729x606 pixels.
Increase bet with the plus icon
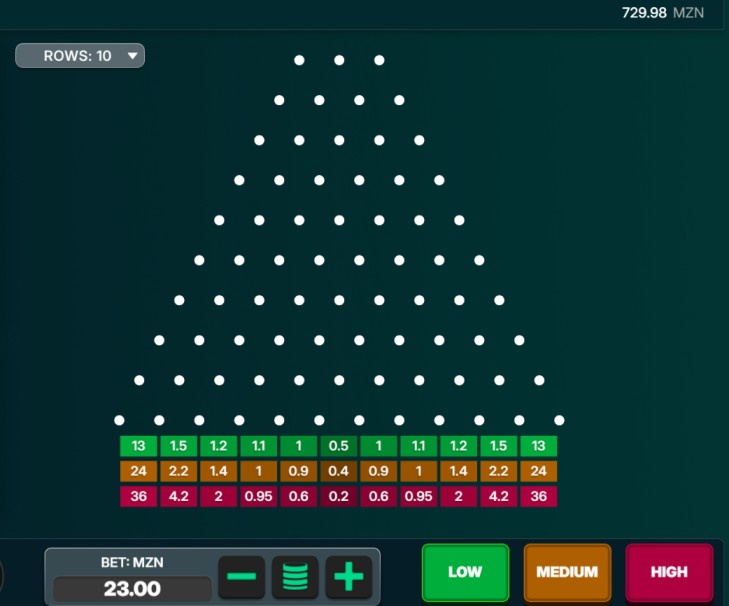click(x=349, y=577)
